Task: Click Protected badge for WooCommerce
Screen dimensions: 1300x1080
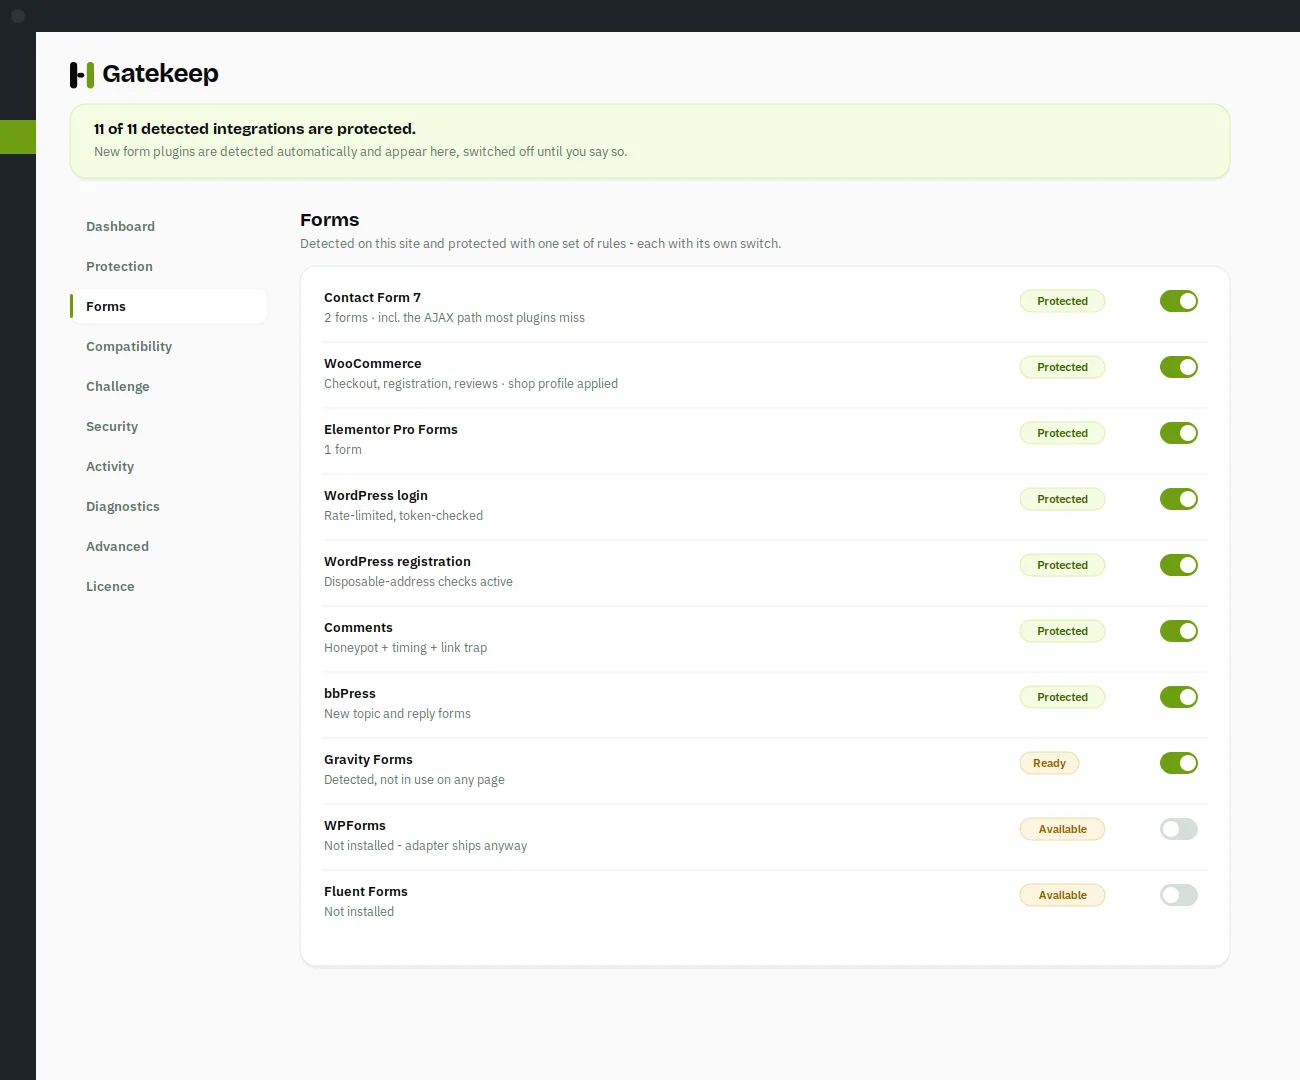Action: (1062, 367)
